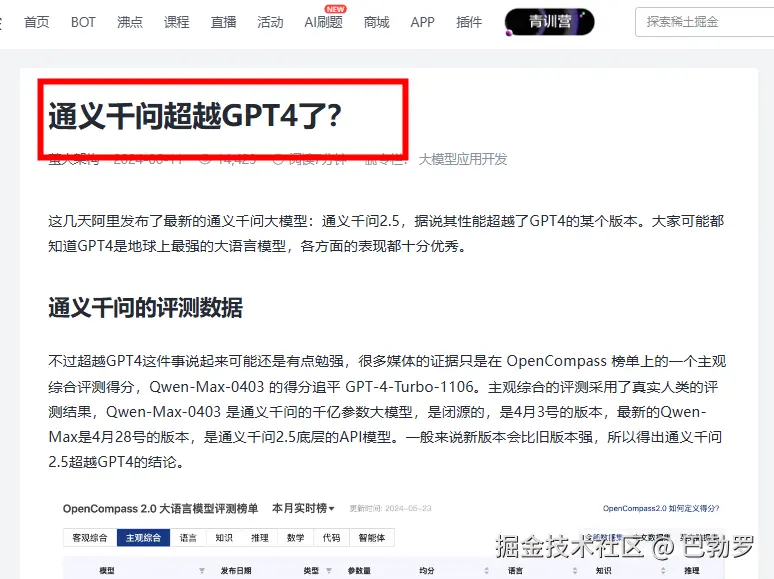Select the 主观综合 tab
Image resolution: width=774 pixels, height=579 pixels.
(143, 538)
